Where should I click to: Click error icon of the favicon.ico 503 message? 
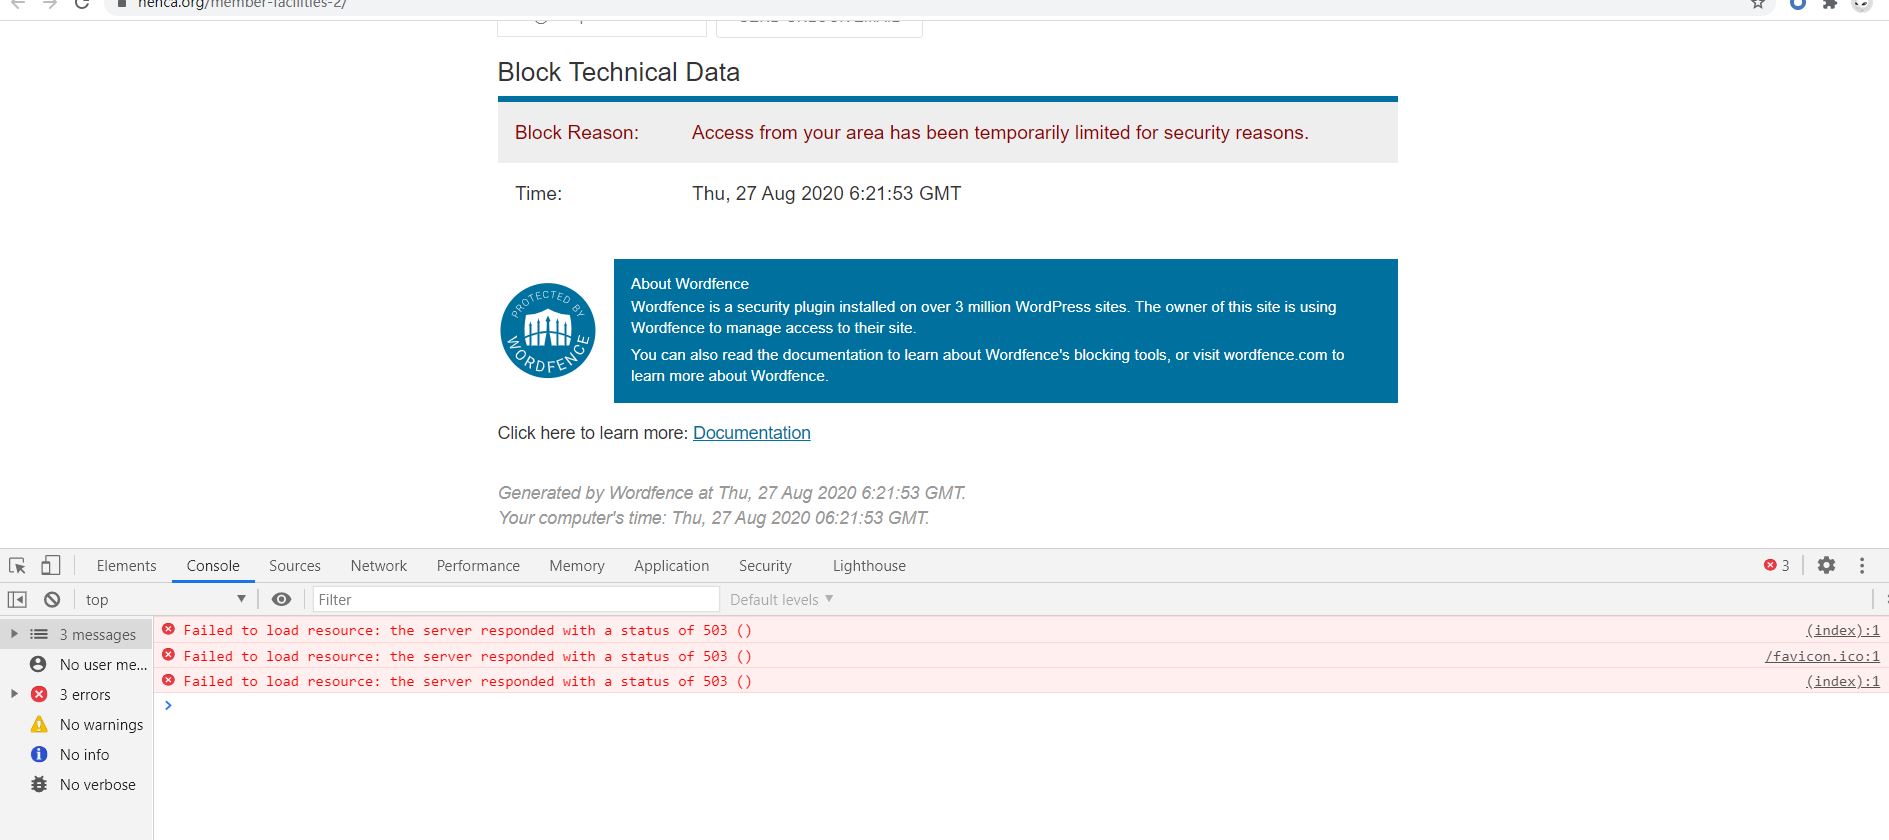[x=168, y=655]
